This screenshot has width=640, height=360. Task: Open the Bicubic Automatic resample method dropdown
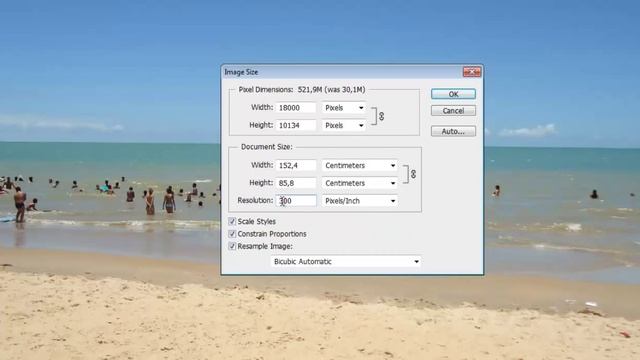coord(345,261)
